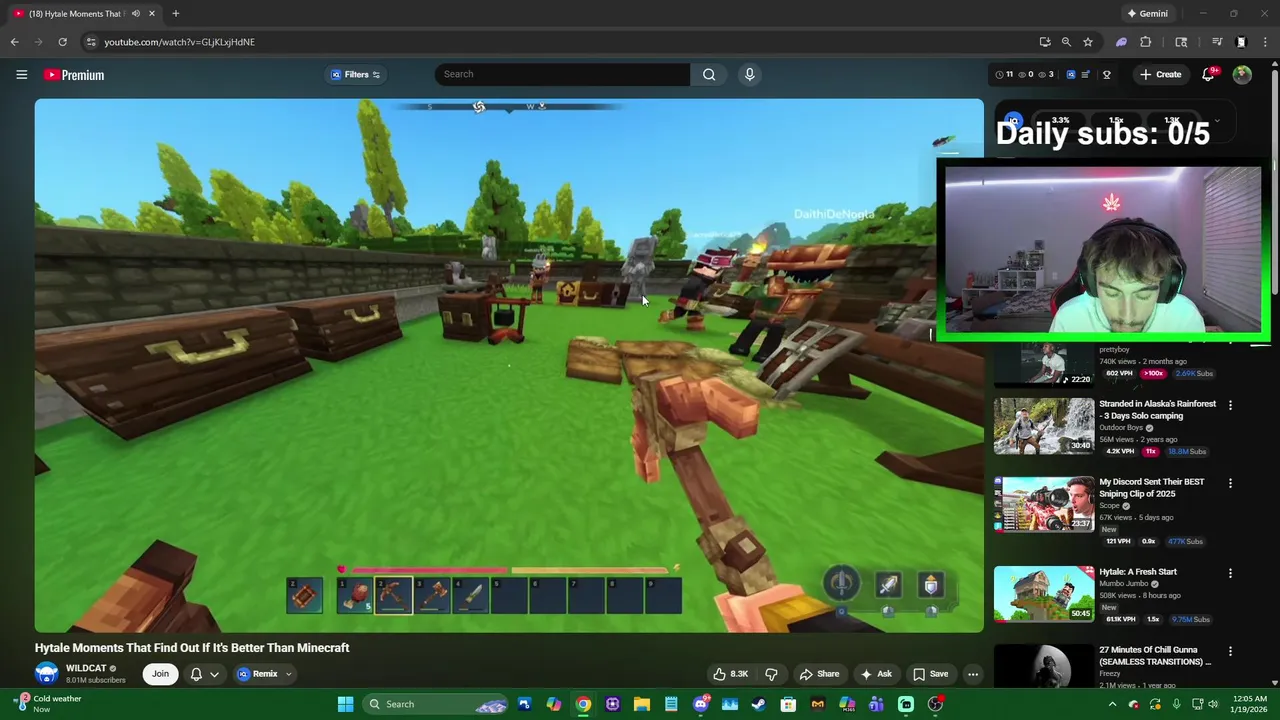
Task: Open Steam from the taskbar
Action: [759, 704]
